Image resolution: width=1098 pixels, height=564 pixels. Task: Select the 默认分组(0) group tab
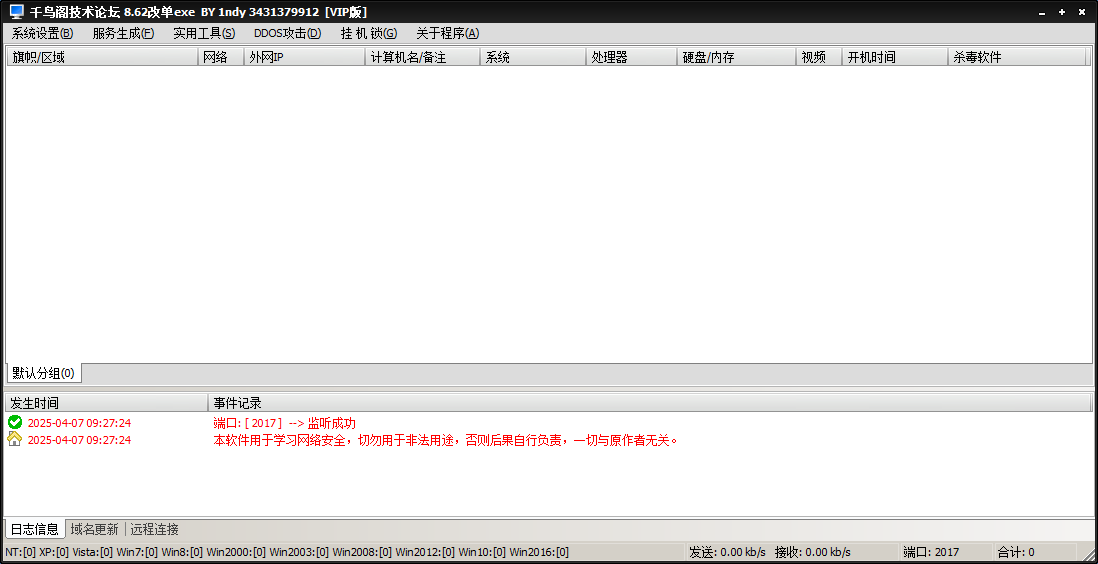point(43,373)
